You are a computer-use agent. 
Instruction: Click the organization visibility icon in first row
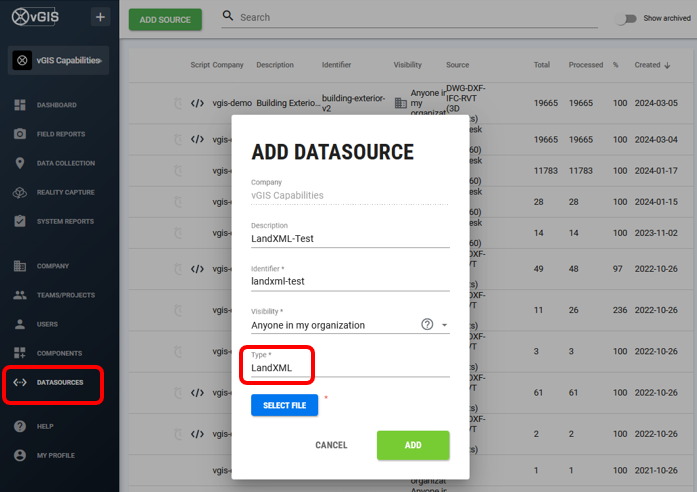(401, 103)
